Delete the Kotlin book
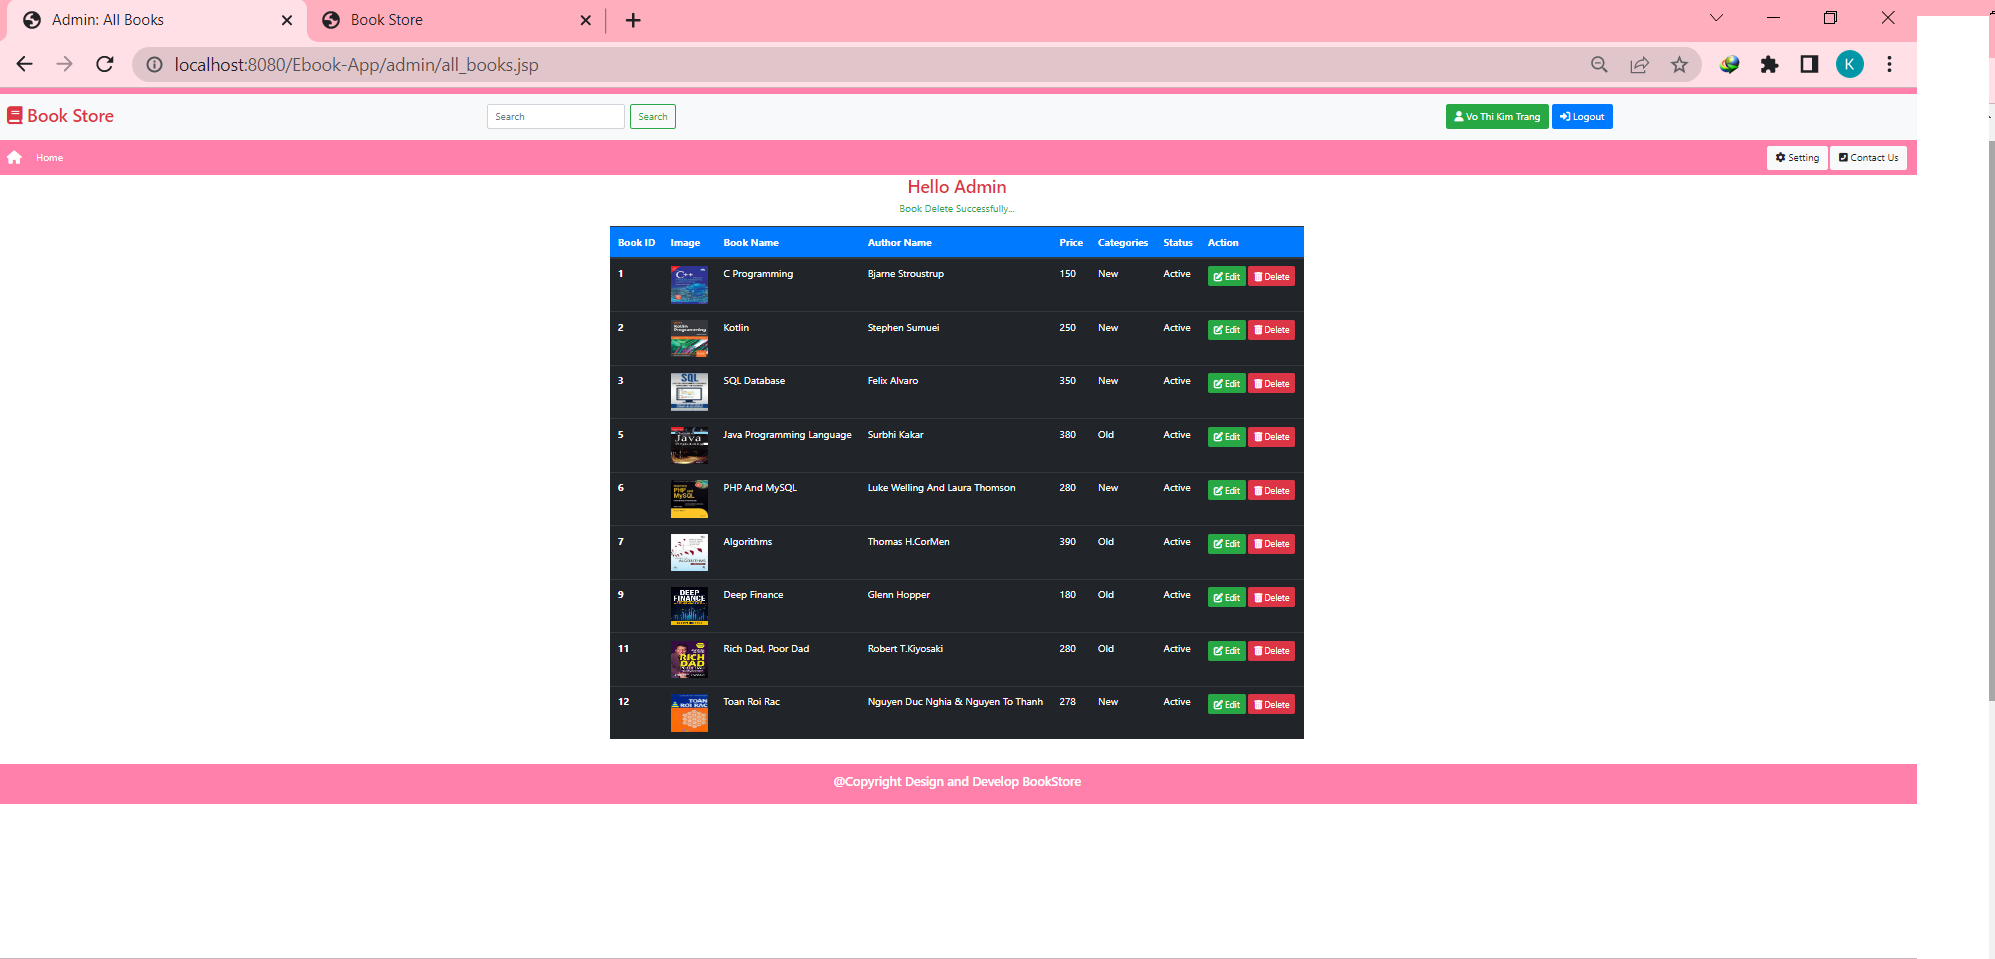This screenshot has width=1995, height=959. click(x=1271, y=330)
